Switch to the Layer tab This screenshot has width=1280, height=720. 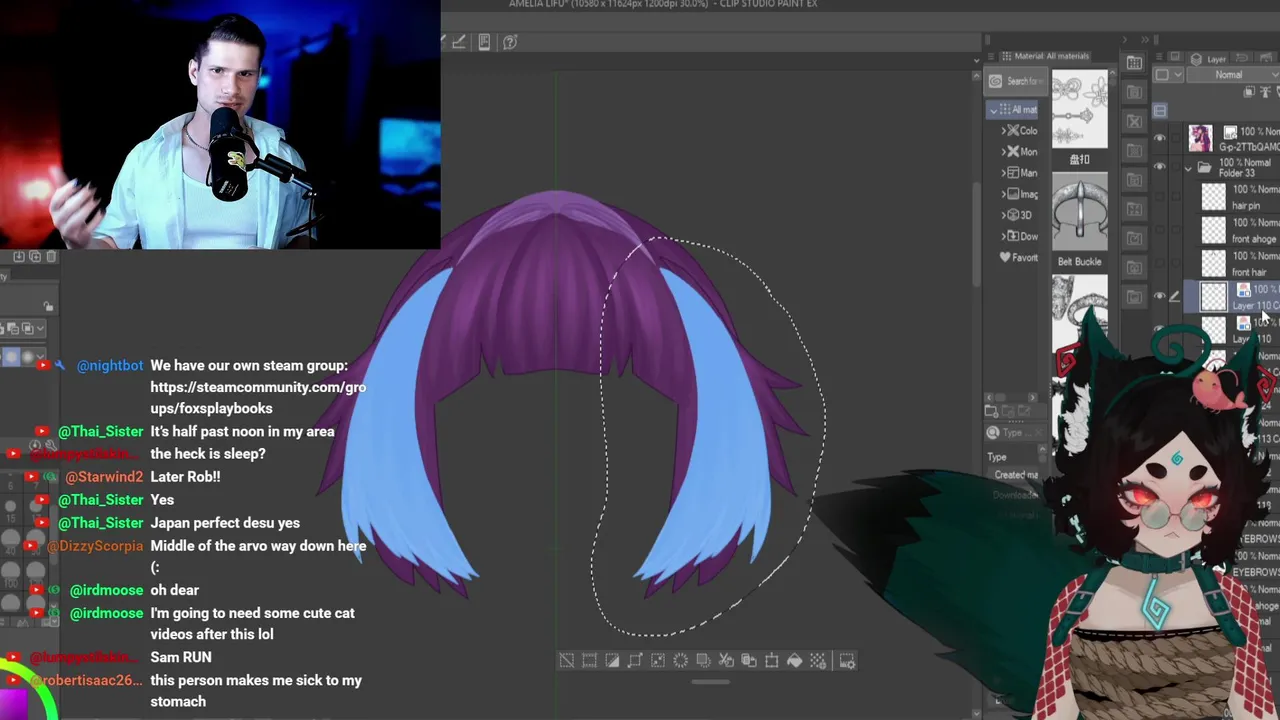coord(1209,59)
